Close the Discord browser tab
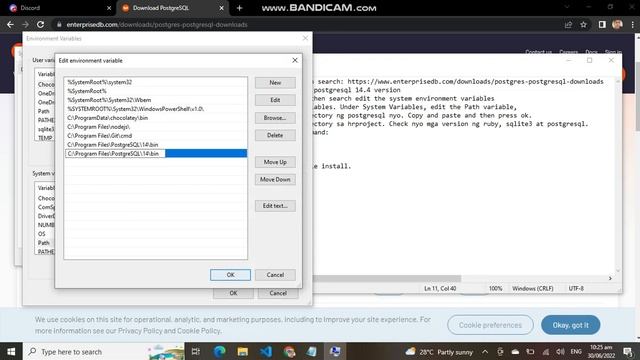This screenshot has height=360, width=640. point(109,8)
